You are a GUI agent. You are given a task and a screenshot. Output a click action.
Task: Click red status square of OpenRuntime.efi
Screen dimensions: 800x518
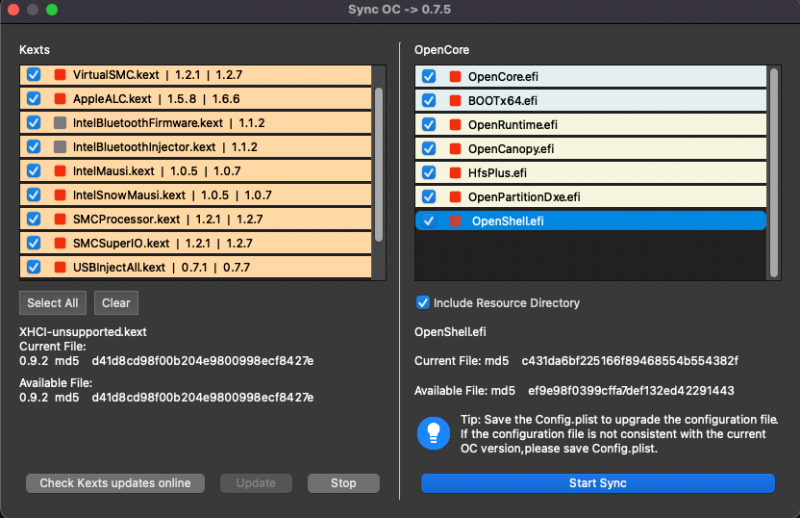455,125
